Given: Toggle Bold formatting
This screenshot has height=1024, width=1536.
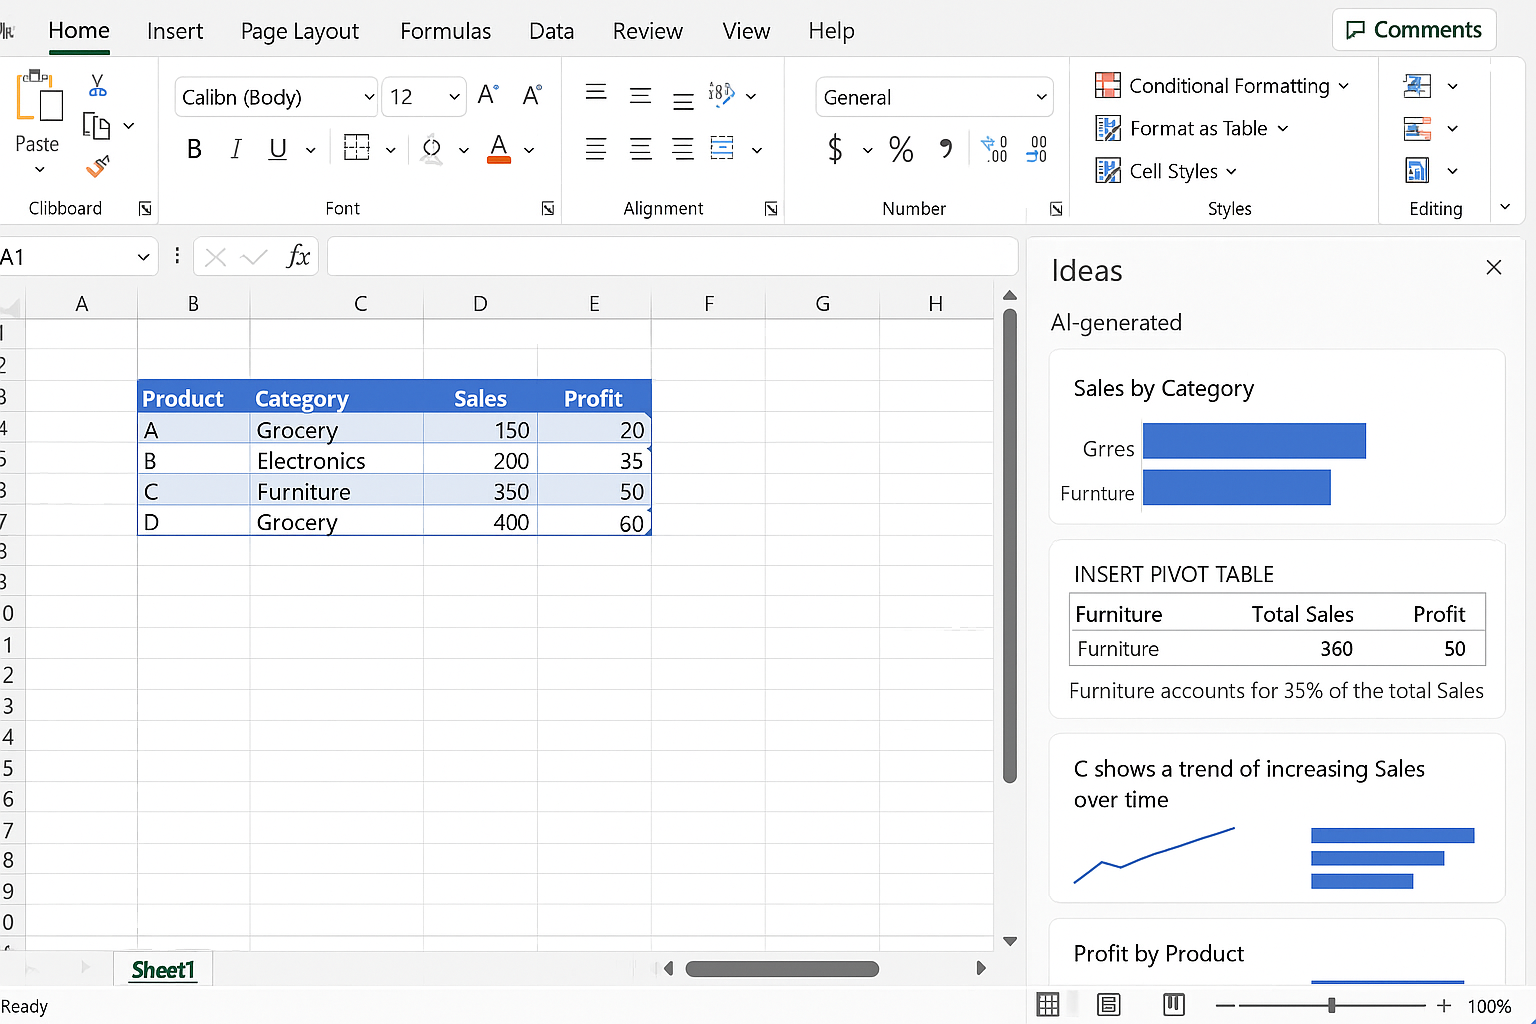Looking at the screenshot, I should click(x=194, y=150).
